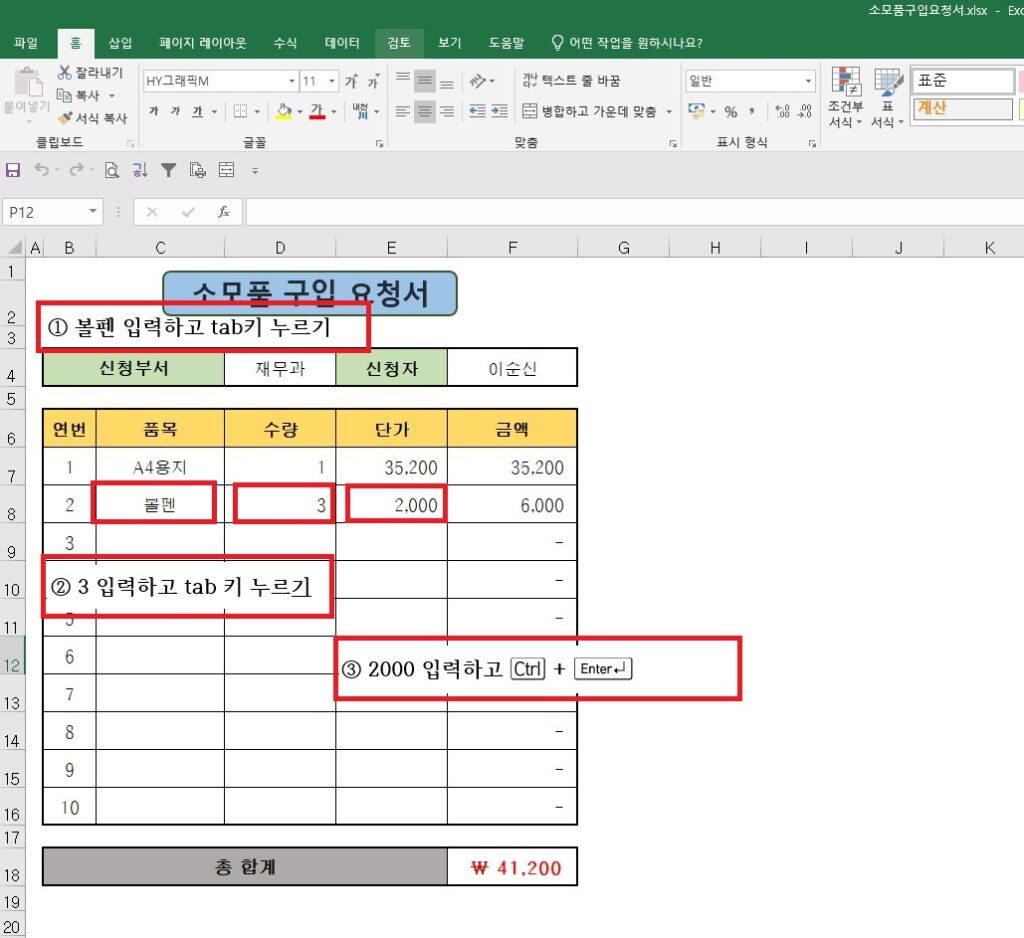
Task: Toggle right horizontal alignment
Action: pos(447,111)
